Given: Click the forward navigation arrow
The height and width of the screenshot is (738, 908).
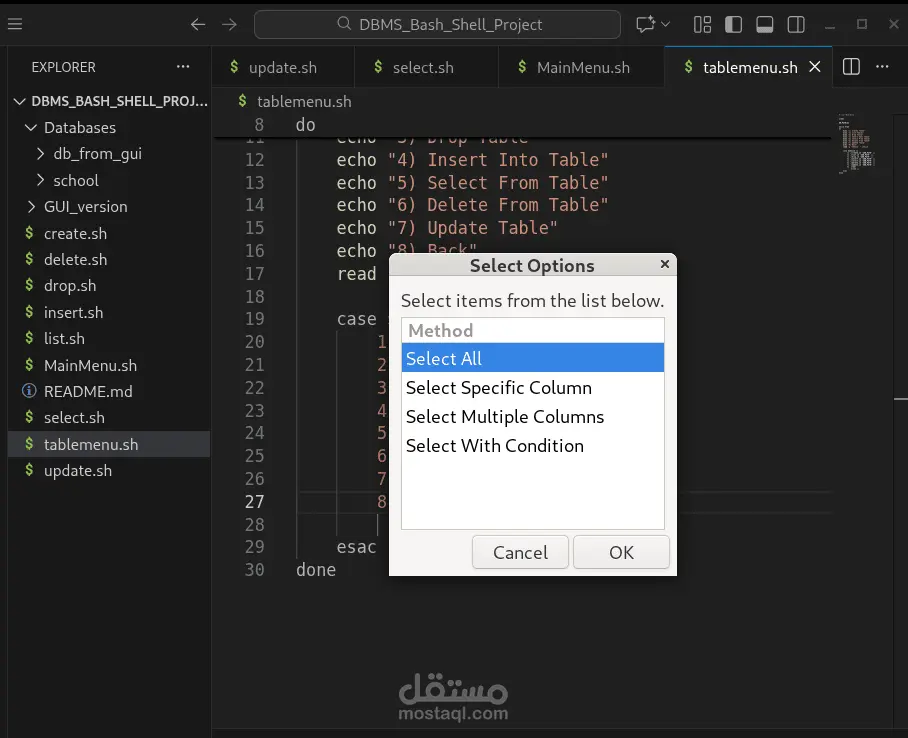Looking at the screenshot, I should click(x=229, y=24).
